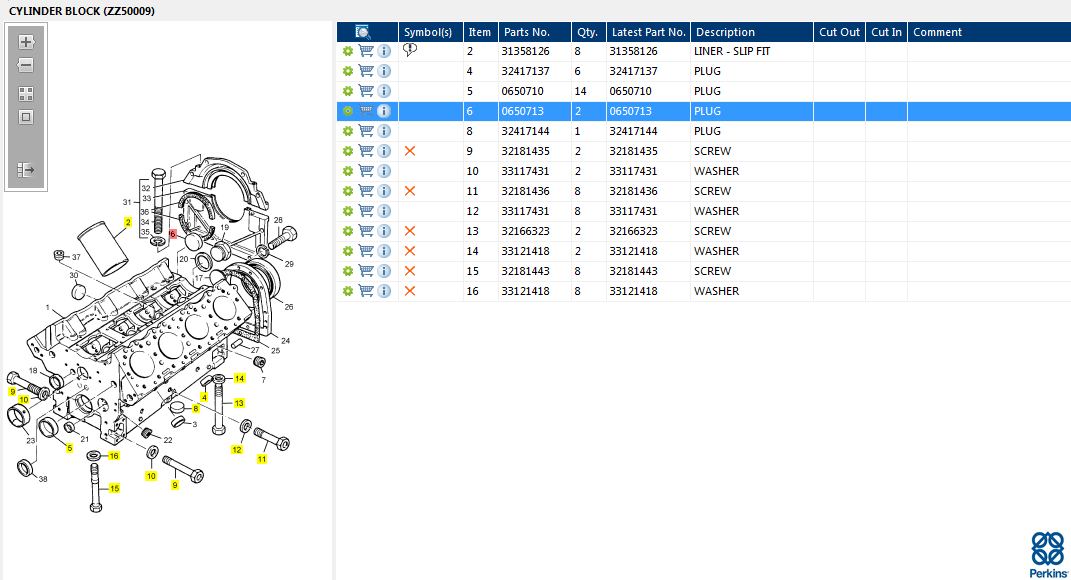Click the export diagram arrow icon
The image size is (1071, 580).
pyautogui.click(x=26, y=171)
